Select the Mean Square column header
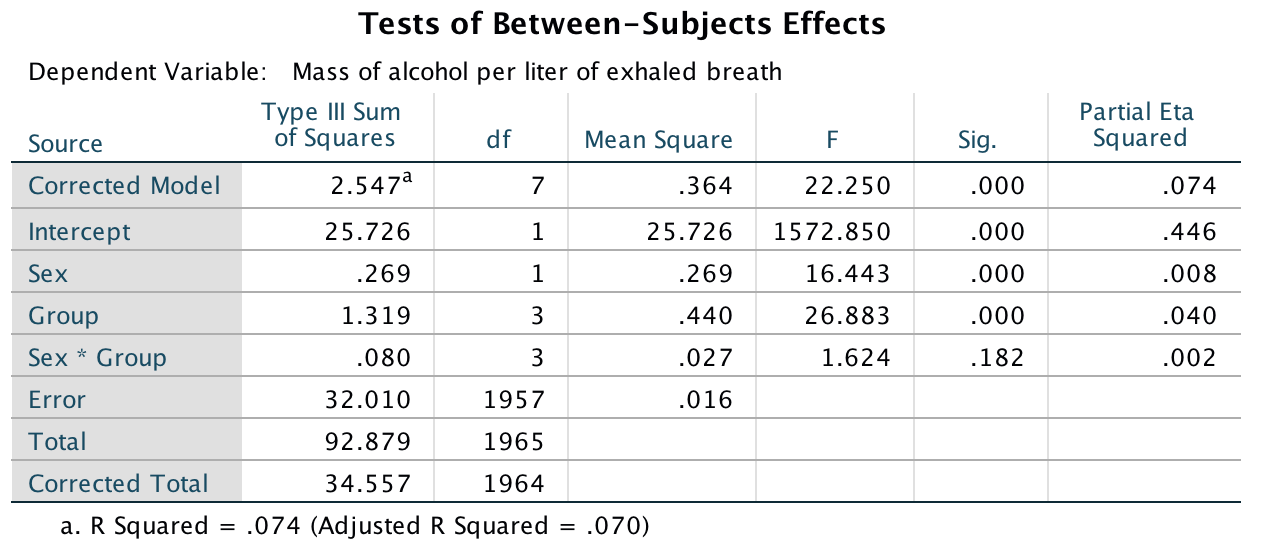Image resolution: width=1266 pixels, height=542 pixels. 658,141
